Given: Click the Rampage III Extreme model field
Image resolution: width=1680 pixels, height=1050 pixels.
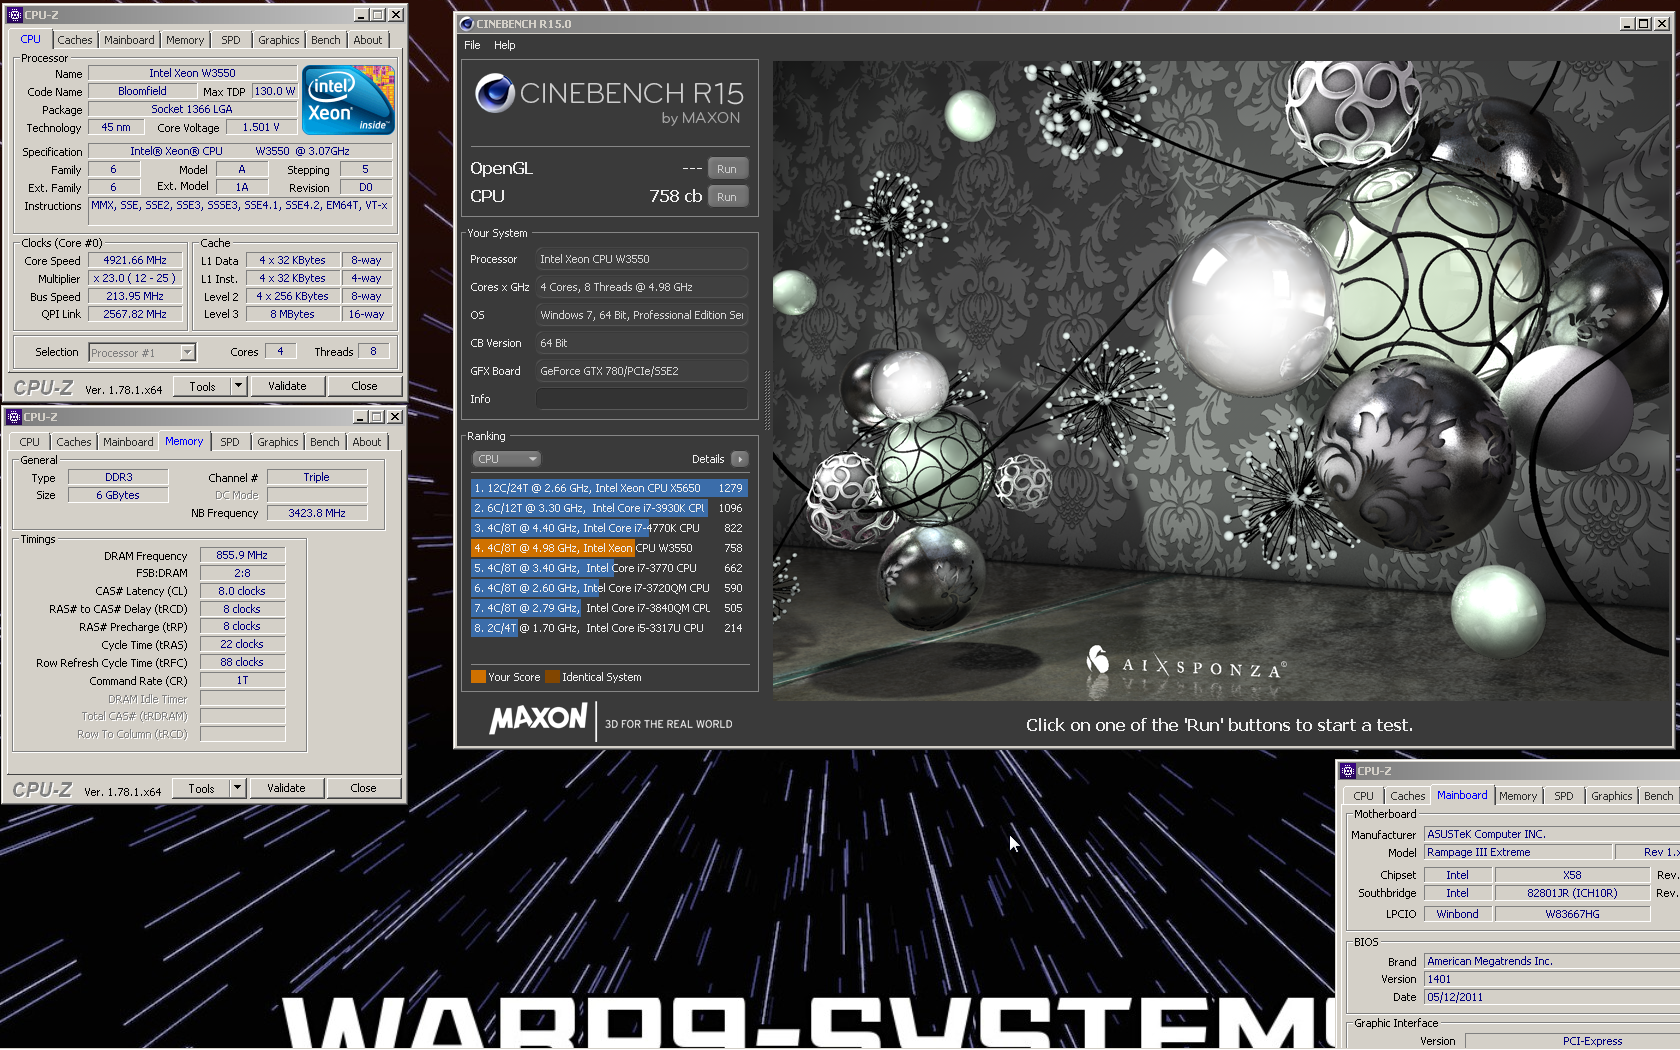Looking at the screenshot, I should pos(1518,852).
